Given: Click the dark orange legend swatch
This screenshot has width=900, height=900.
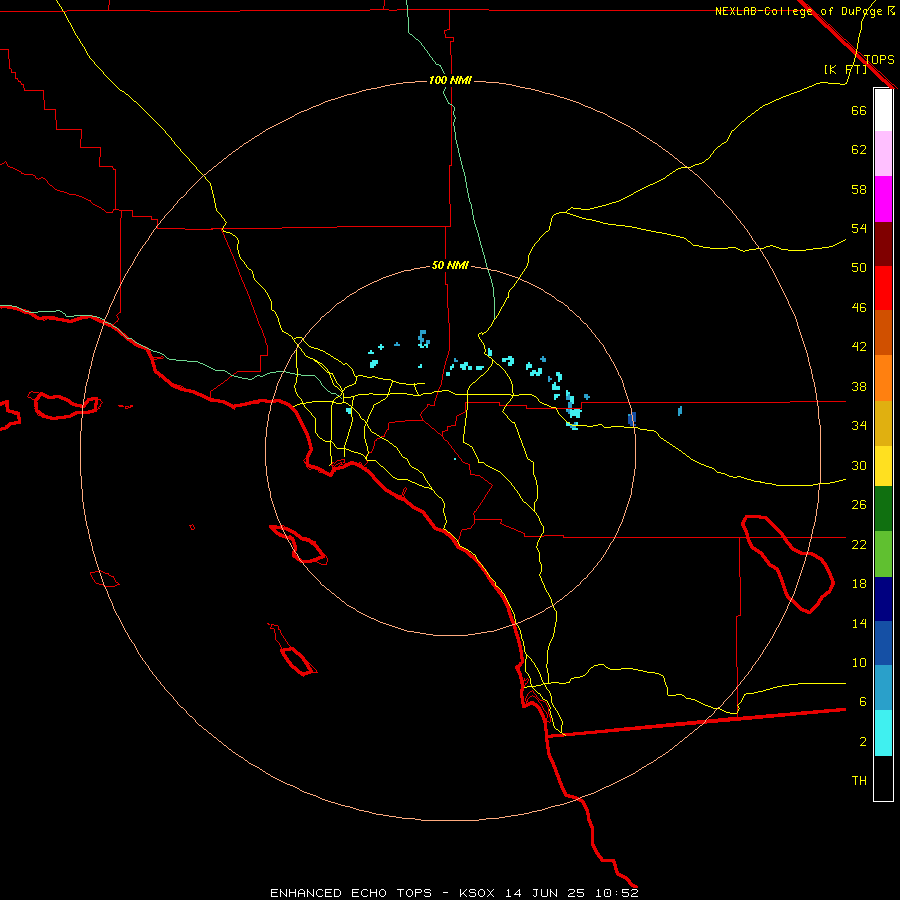Looking at the screenshot, I should click(x=883, y=333).
